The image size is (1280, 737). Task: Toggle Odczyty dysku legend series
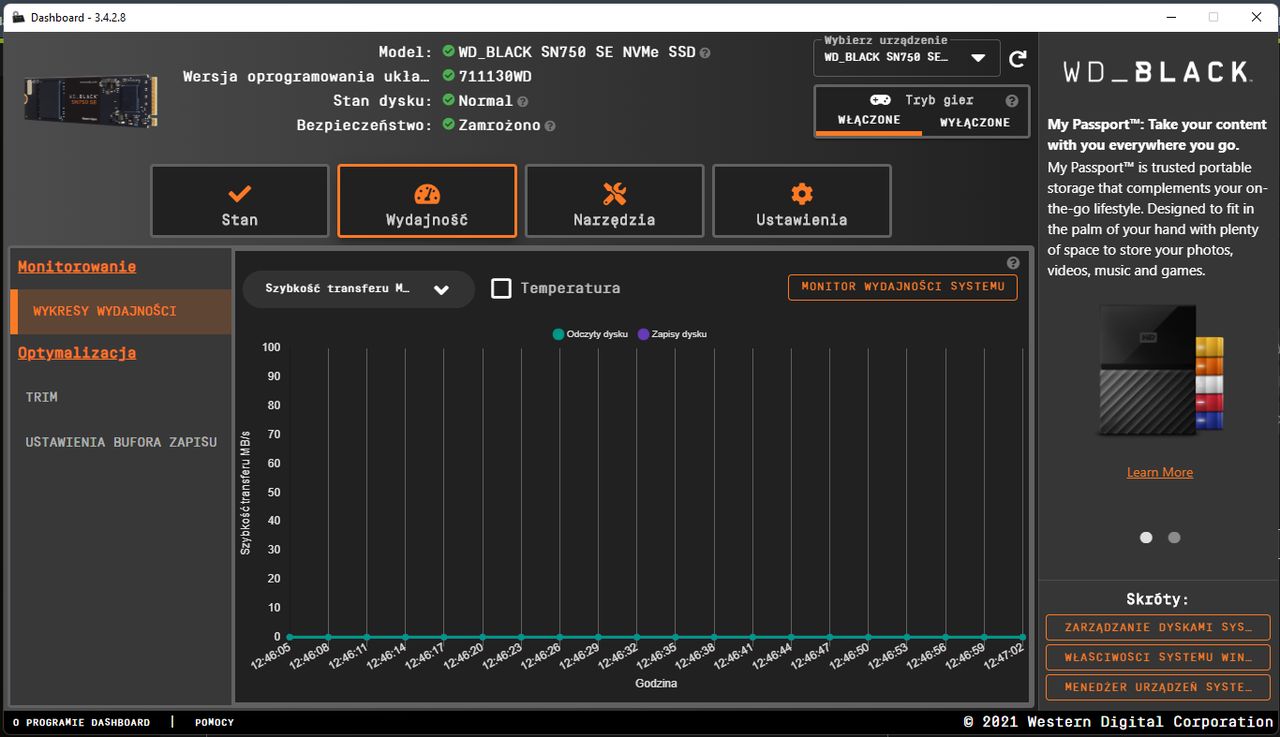(590, 334)
